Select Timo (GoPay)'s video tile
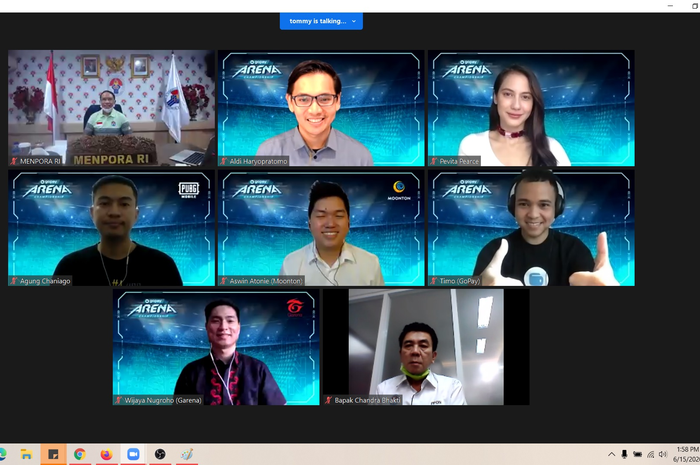This screenshot has height=465, width=700. point(531,228)
